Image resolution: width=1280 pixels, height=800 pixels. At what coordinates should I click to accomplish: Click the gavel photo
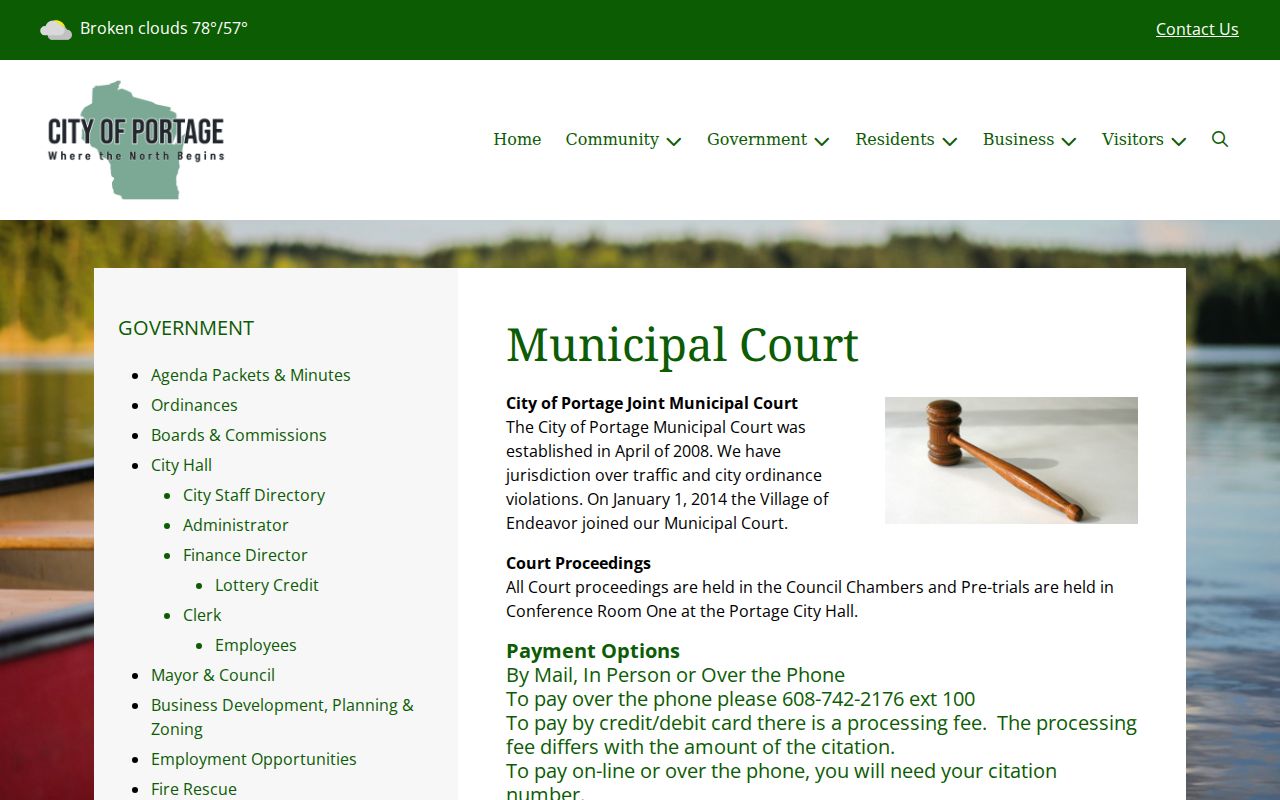tap(1011, 460)
